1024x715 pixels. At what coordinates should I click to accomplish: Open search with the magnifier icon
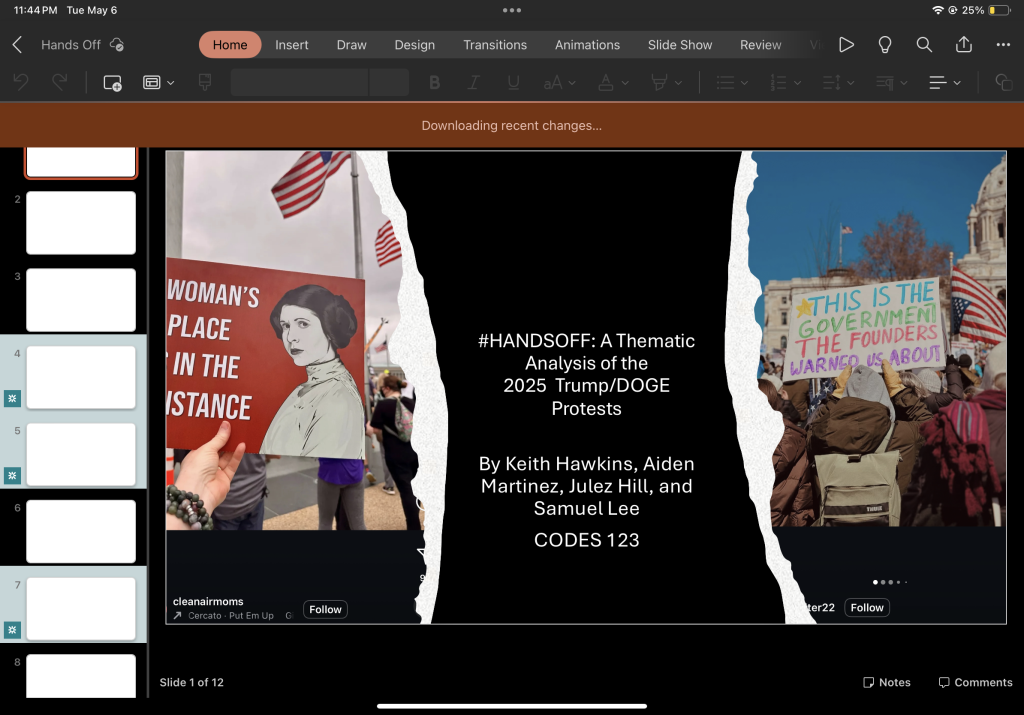(924, 44)
